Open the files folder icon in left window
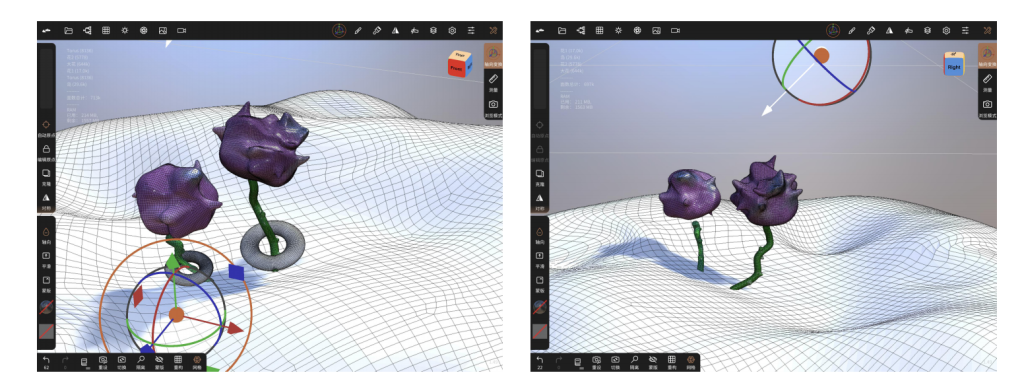The width and height of the screenshot is (1024, 383). coord(68,30)
